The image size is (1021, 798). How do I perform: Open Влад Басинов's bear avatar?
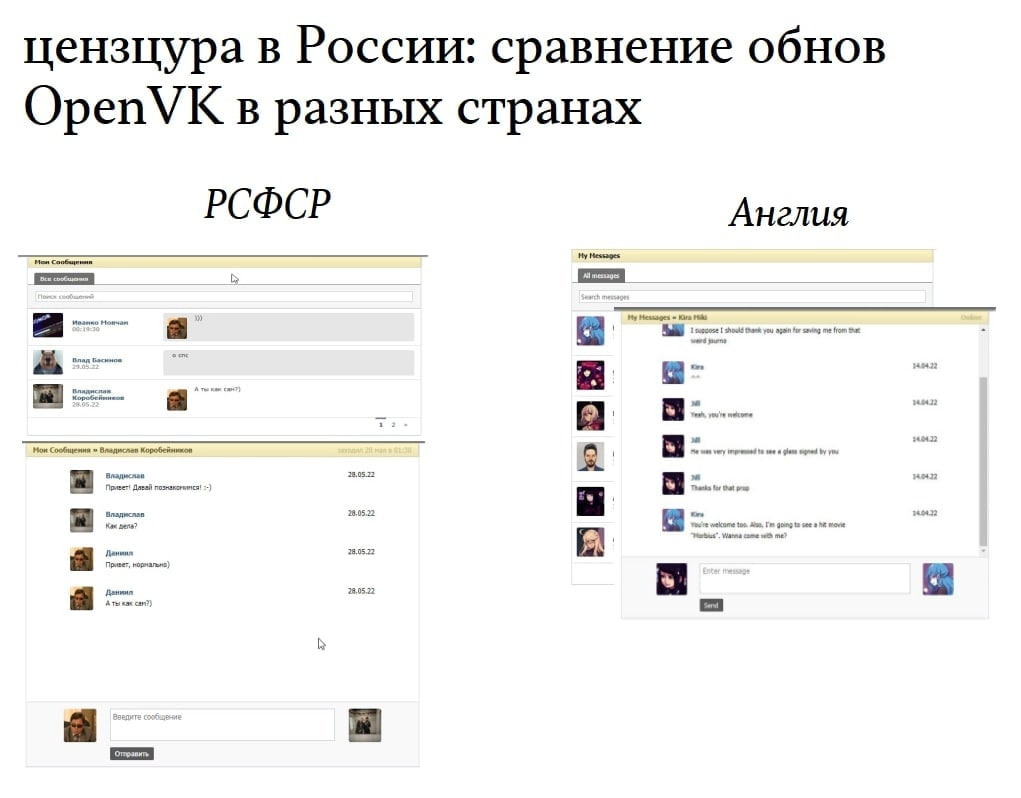click(48, 362)
